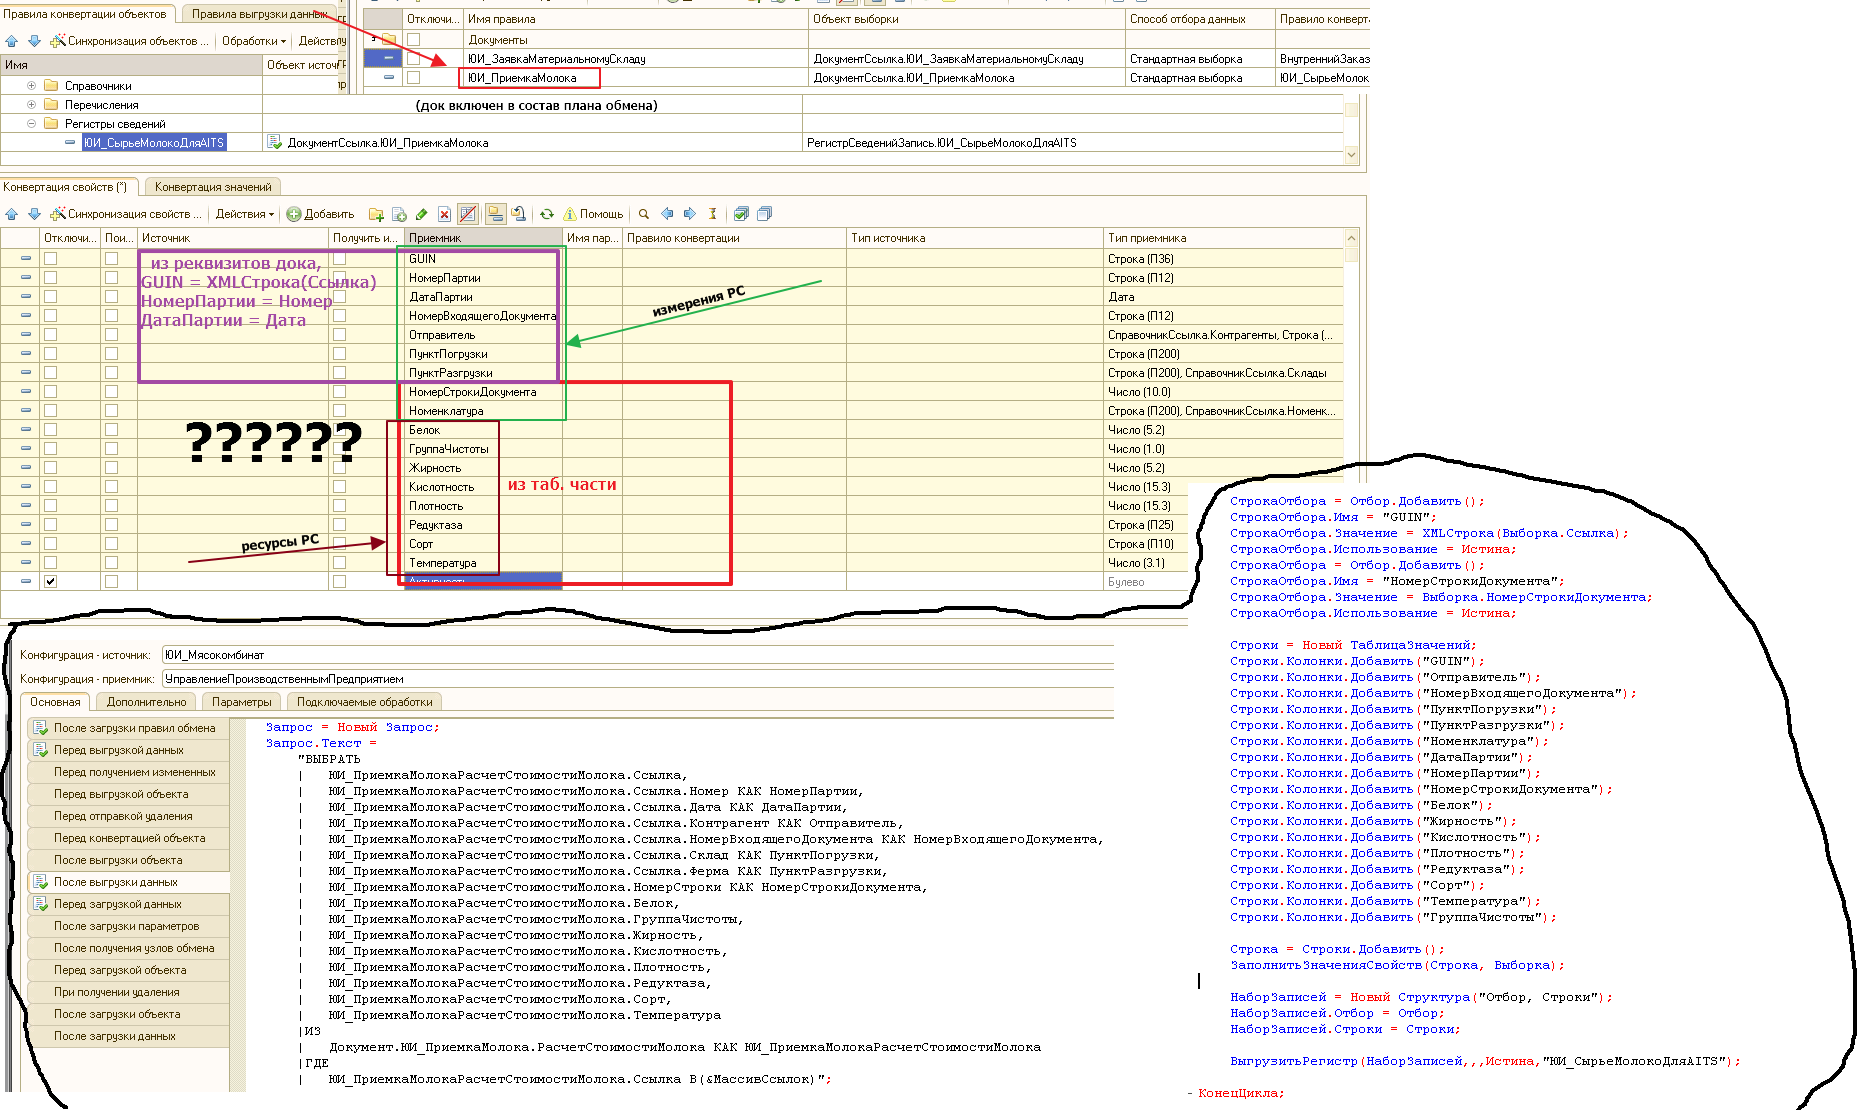This screenshot has width=1876, height=1110.
Task: Open Конвертация значений tab
Action: (213, 187)
